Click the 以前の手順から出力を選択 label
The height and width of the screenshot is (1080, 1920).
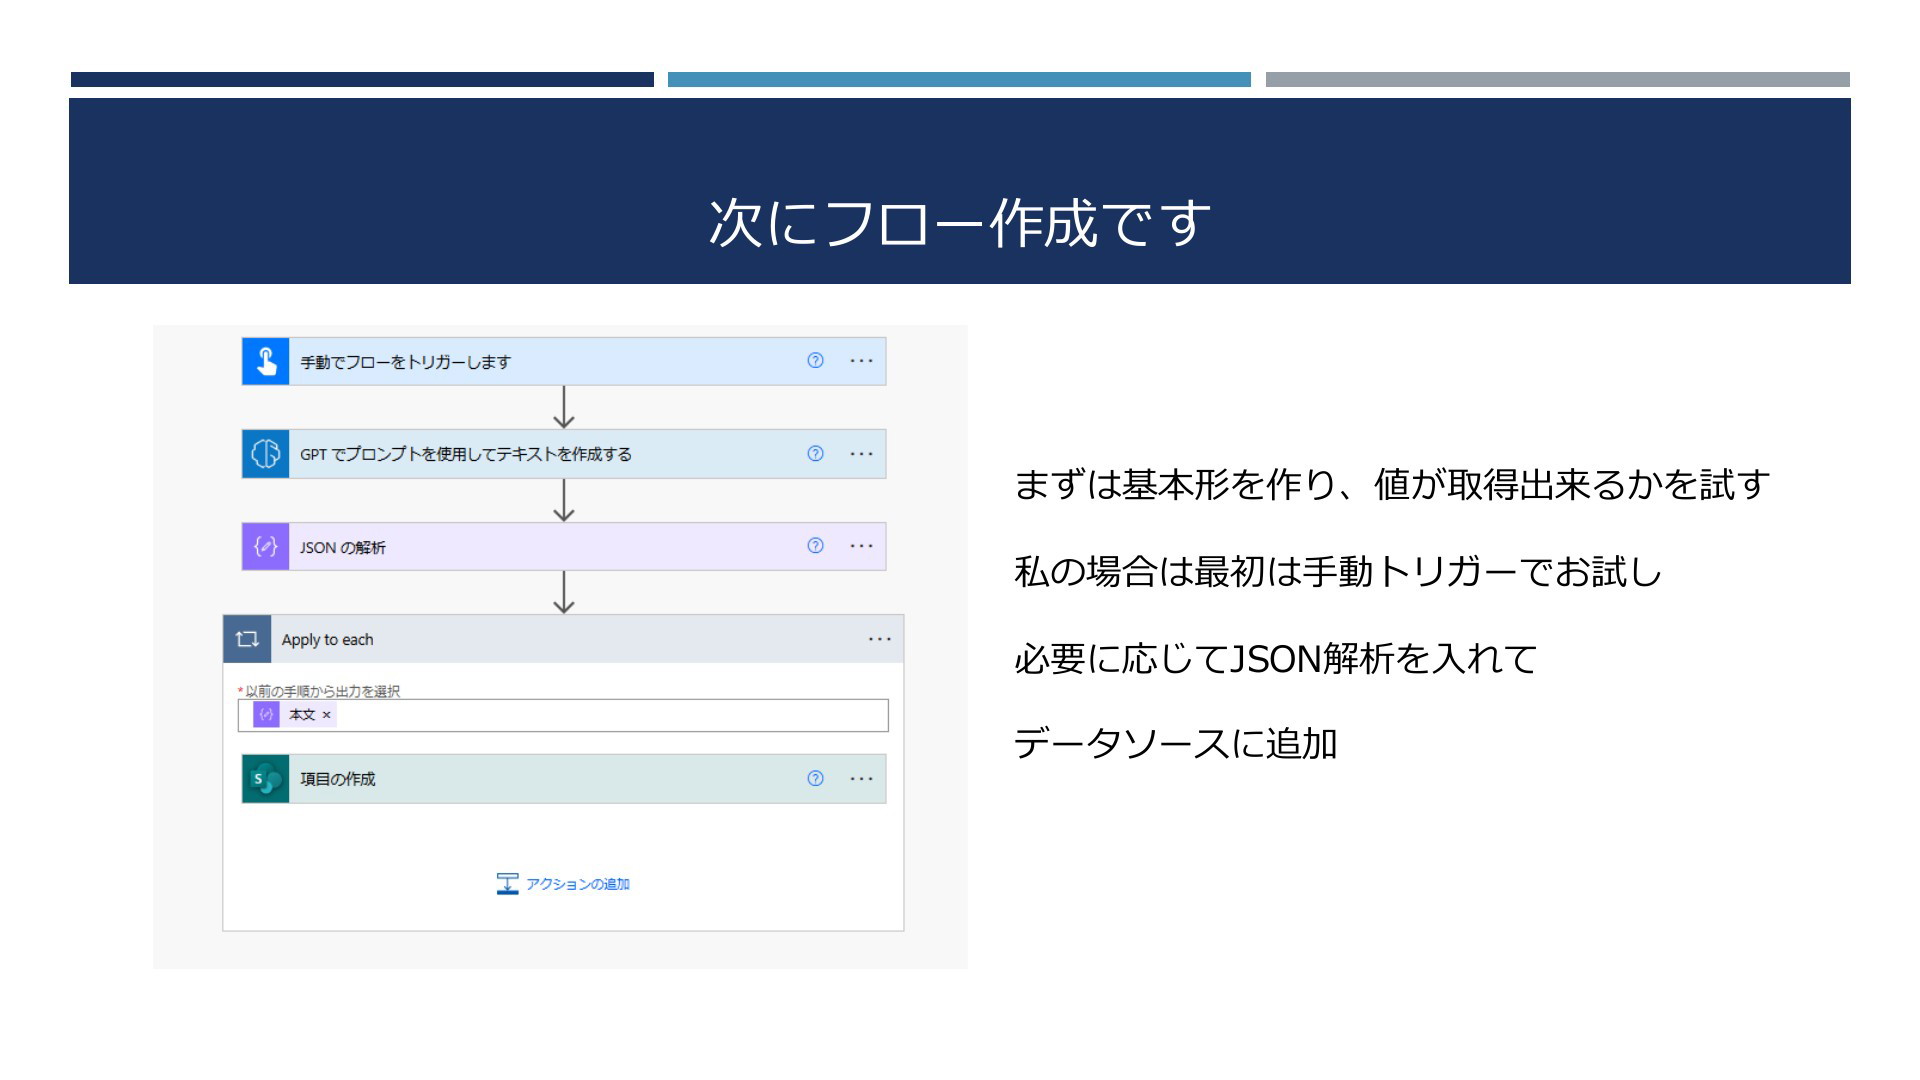click(322, 691)
